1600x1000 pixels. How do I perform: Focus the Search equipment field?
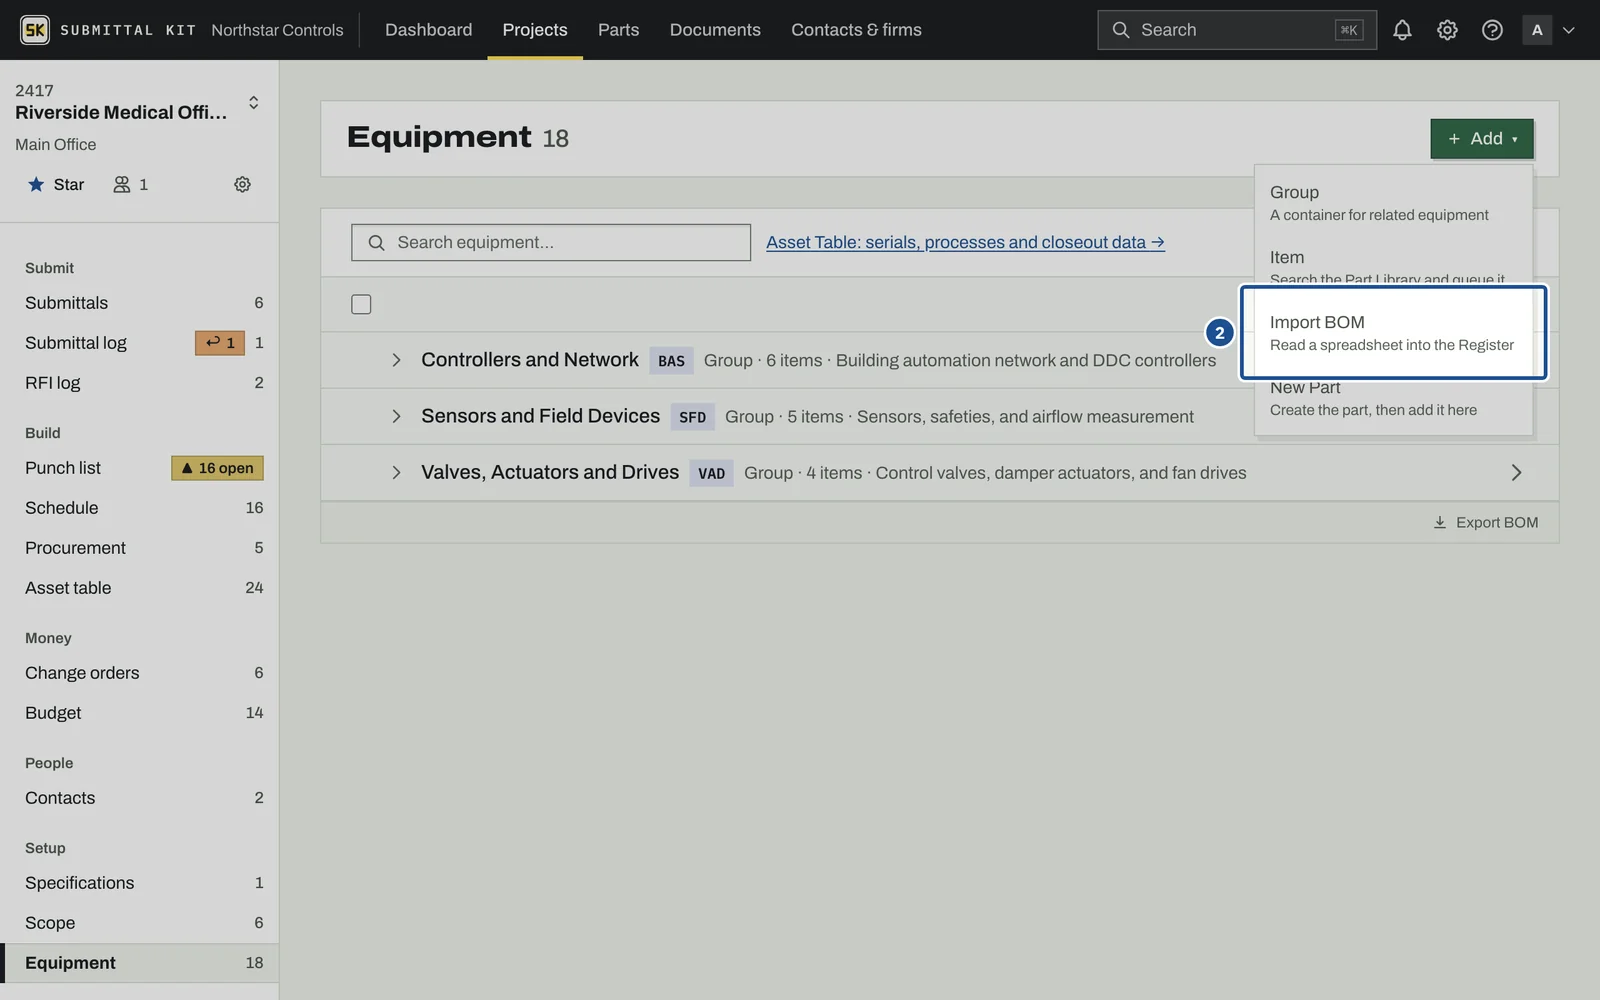pyautogui.click(x=551, y=242)
